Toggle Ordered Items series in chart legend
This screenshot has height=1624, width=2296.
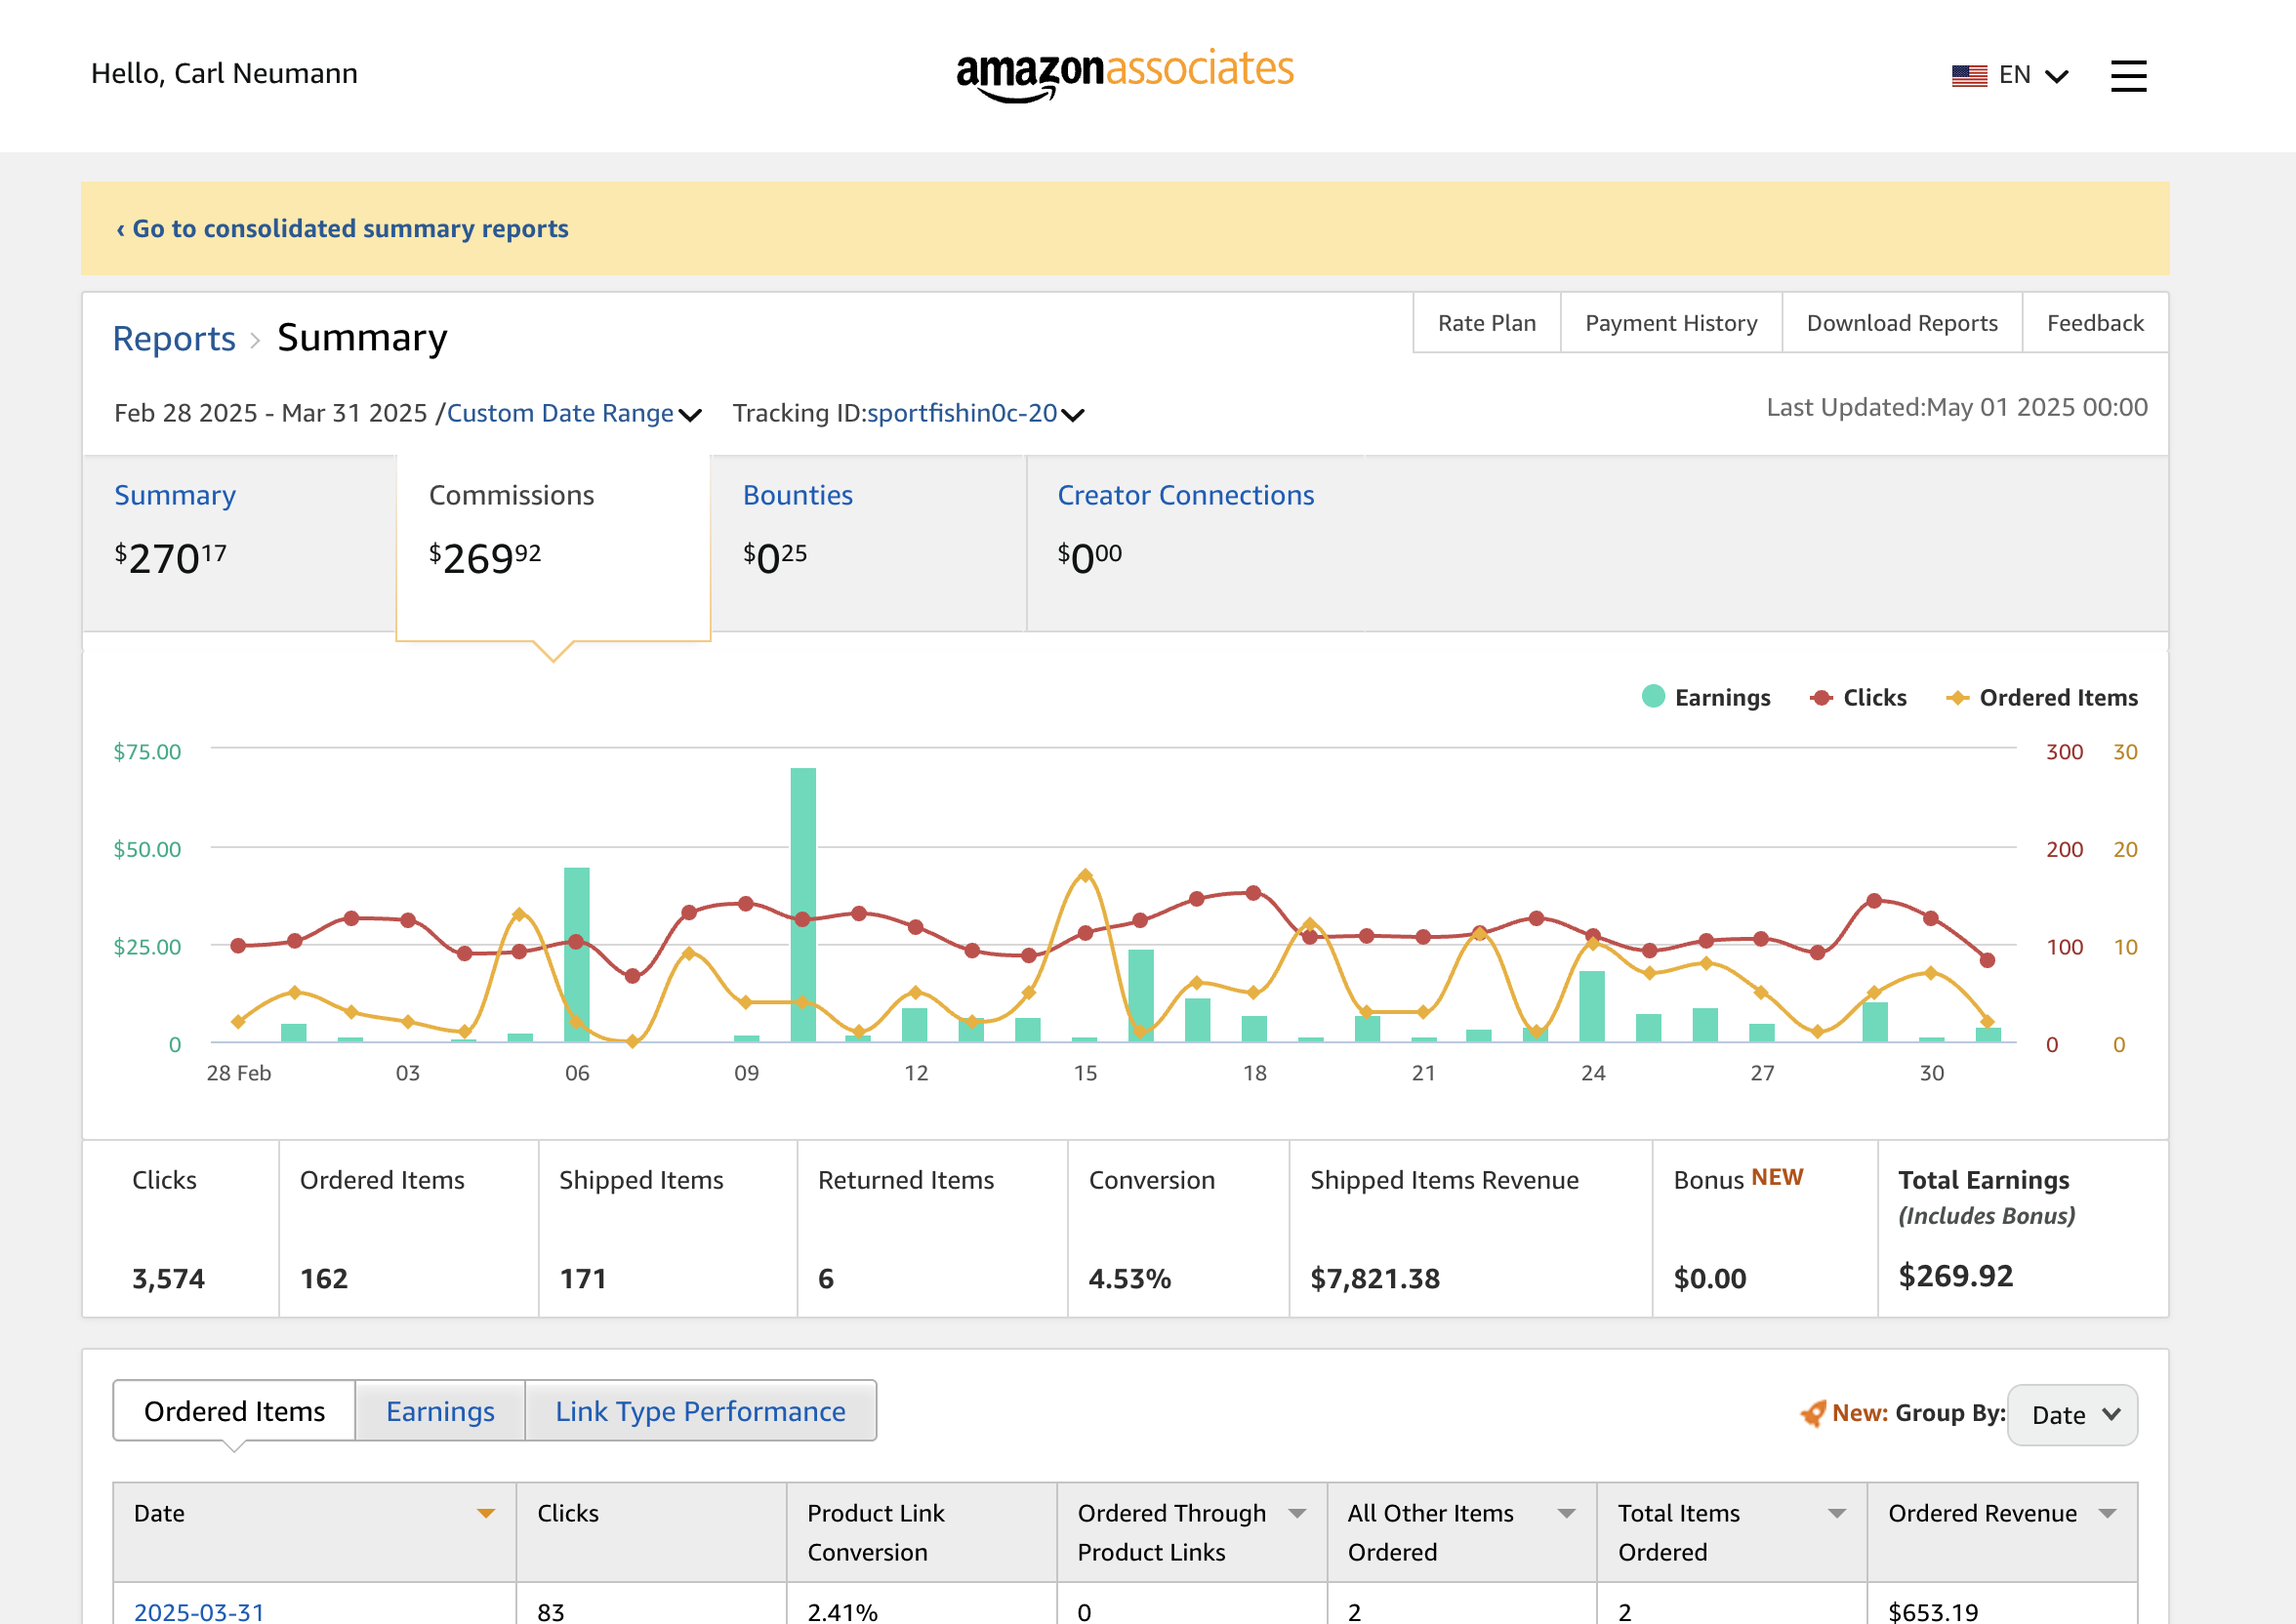click(2042, 697)
